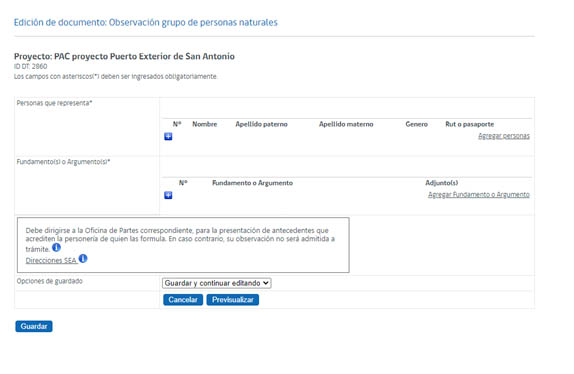
Task: Click the Apellido paterno column header
Action: point(261,124)
